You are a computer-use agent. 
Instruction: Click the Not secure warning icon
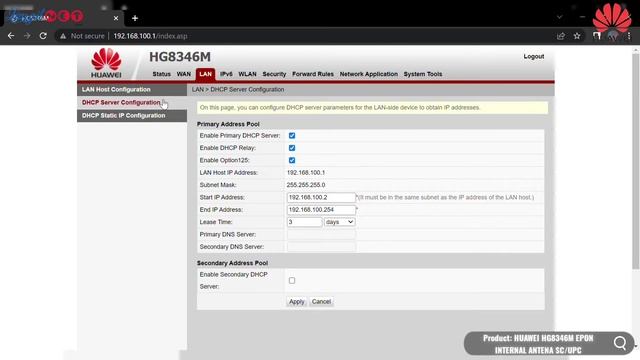click(63, 36)
